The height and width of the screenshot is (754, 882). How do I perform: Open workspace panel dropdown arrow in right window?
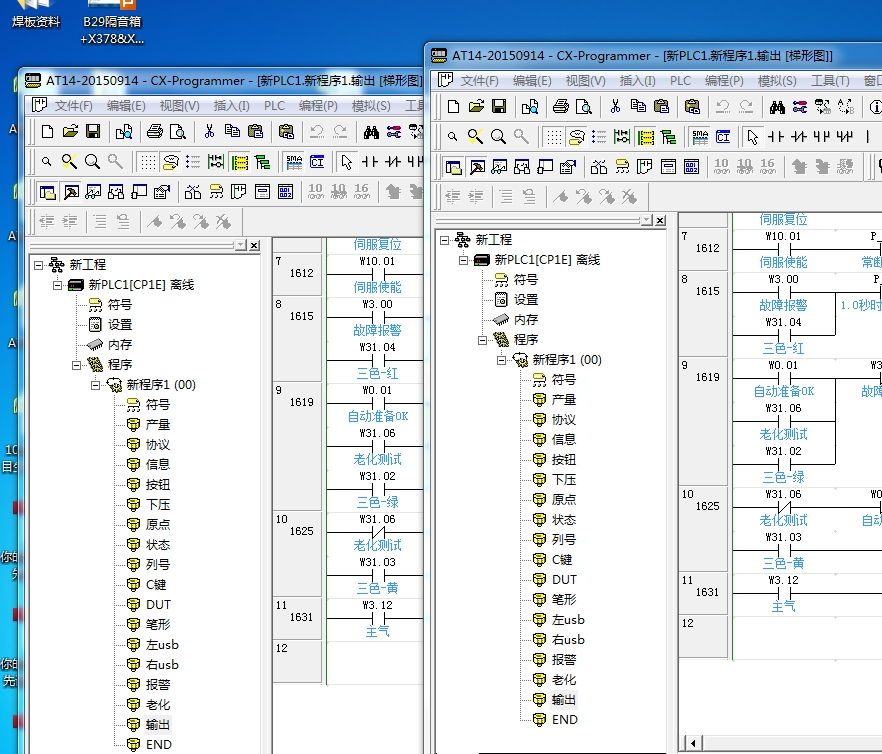647,220
